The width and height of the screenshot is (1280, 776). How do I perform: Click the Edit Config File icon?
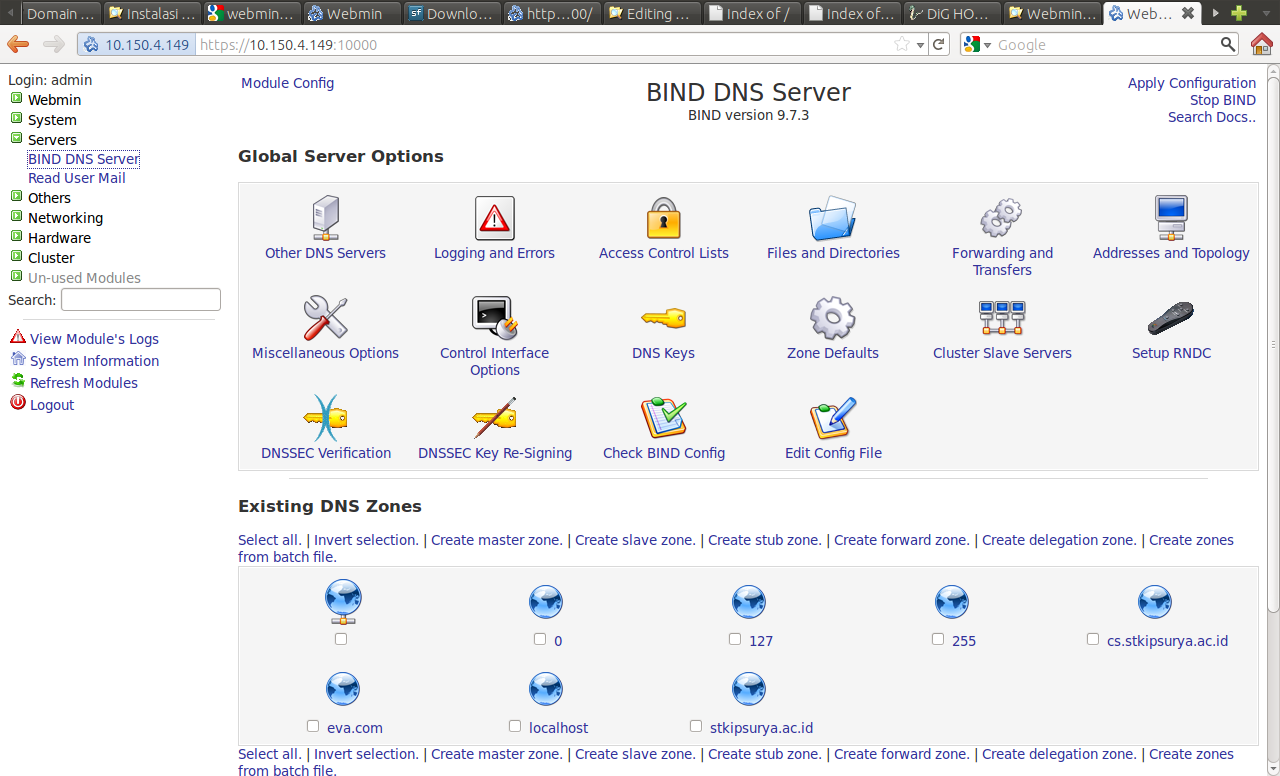coord(832,418)
